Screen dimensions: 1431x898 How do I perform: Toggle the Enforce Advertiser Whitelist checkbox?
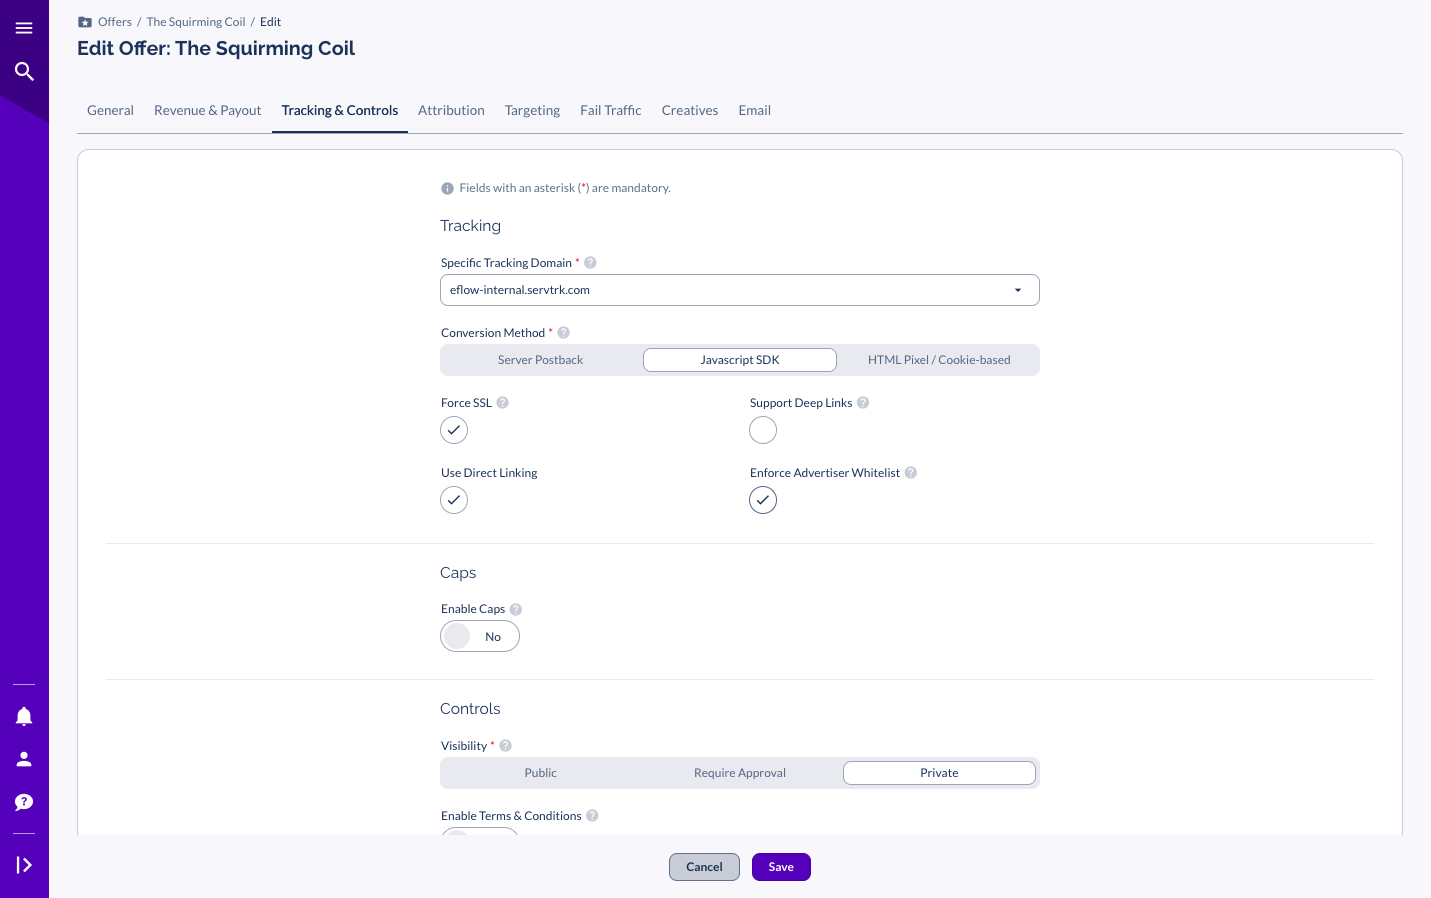(x=763, y=500)
